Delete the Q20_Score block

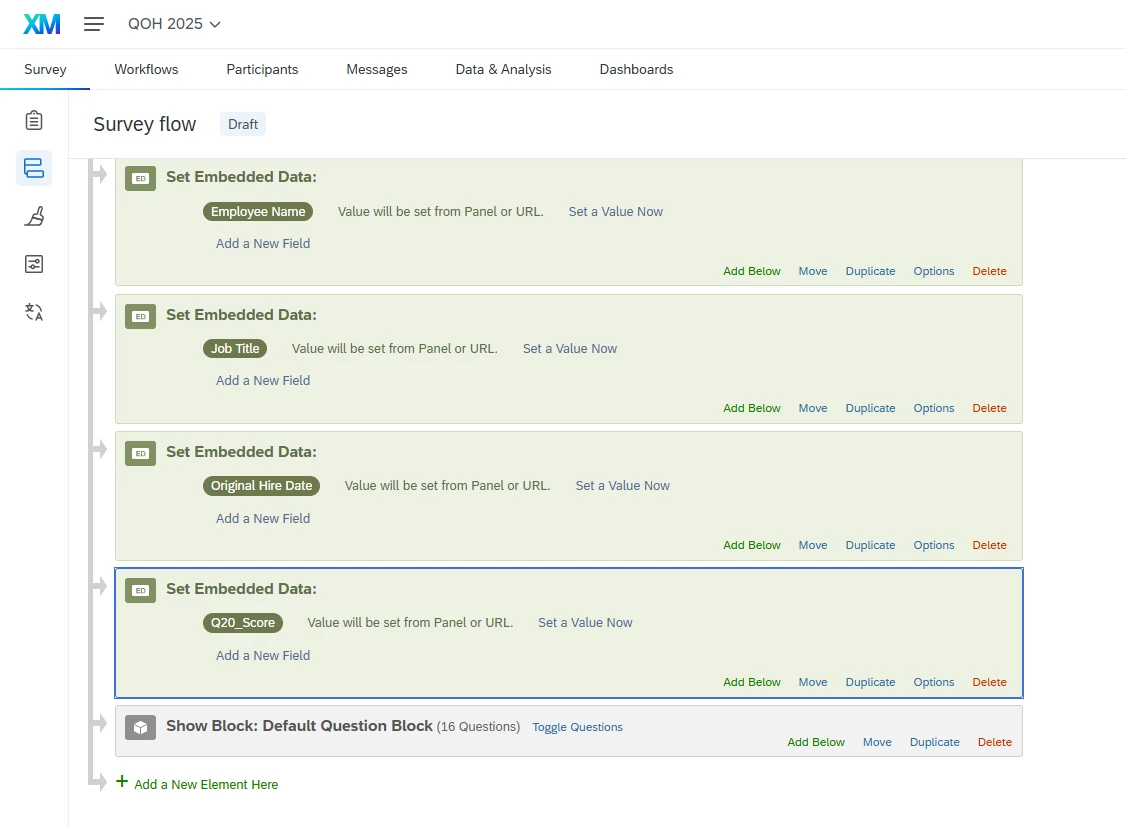coord(990,683)
